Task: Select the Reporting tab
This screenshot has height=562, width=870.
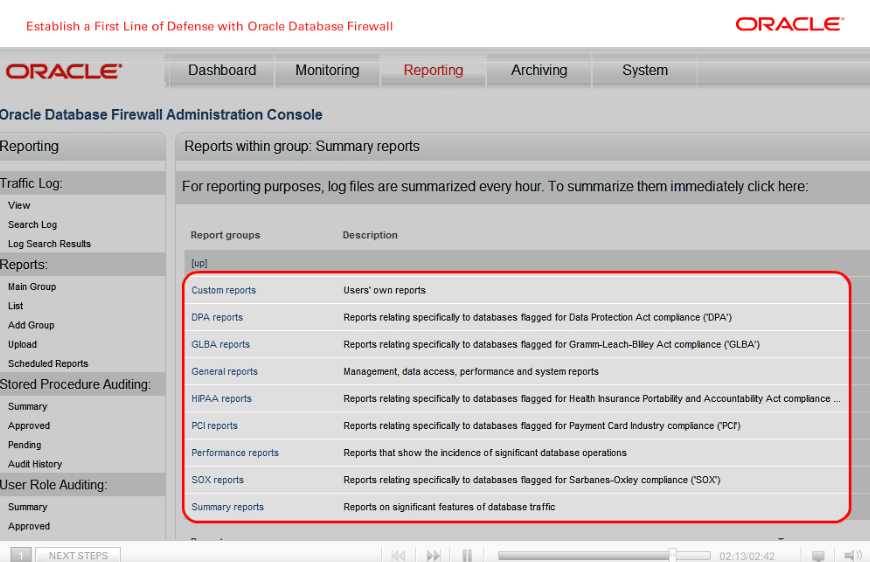Action: 433,70
